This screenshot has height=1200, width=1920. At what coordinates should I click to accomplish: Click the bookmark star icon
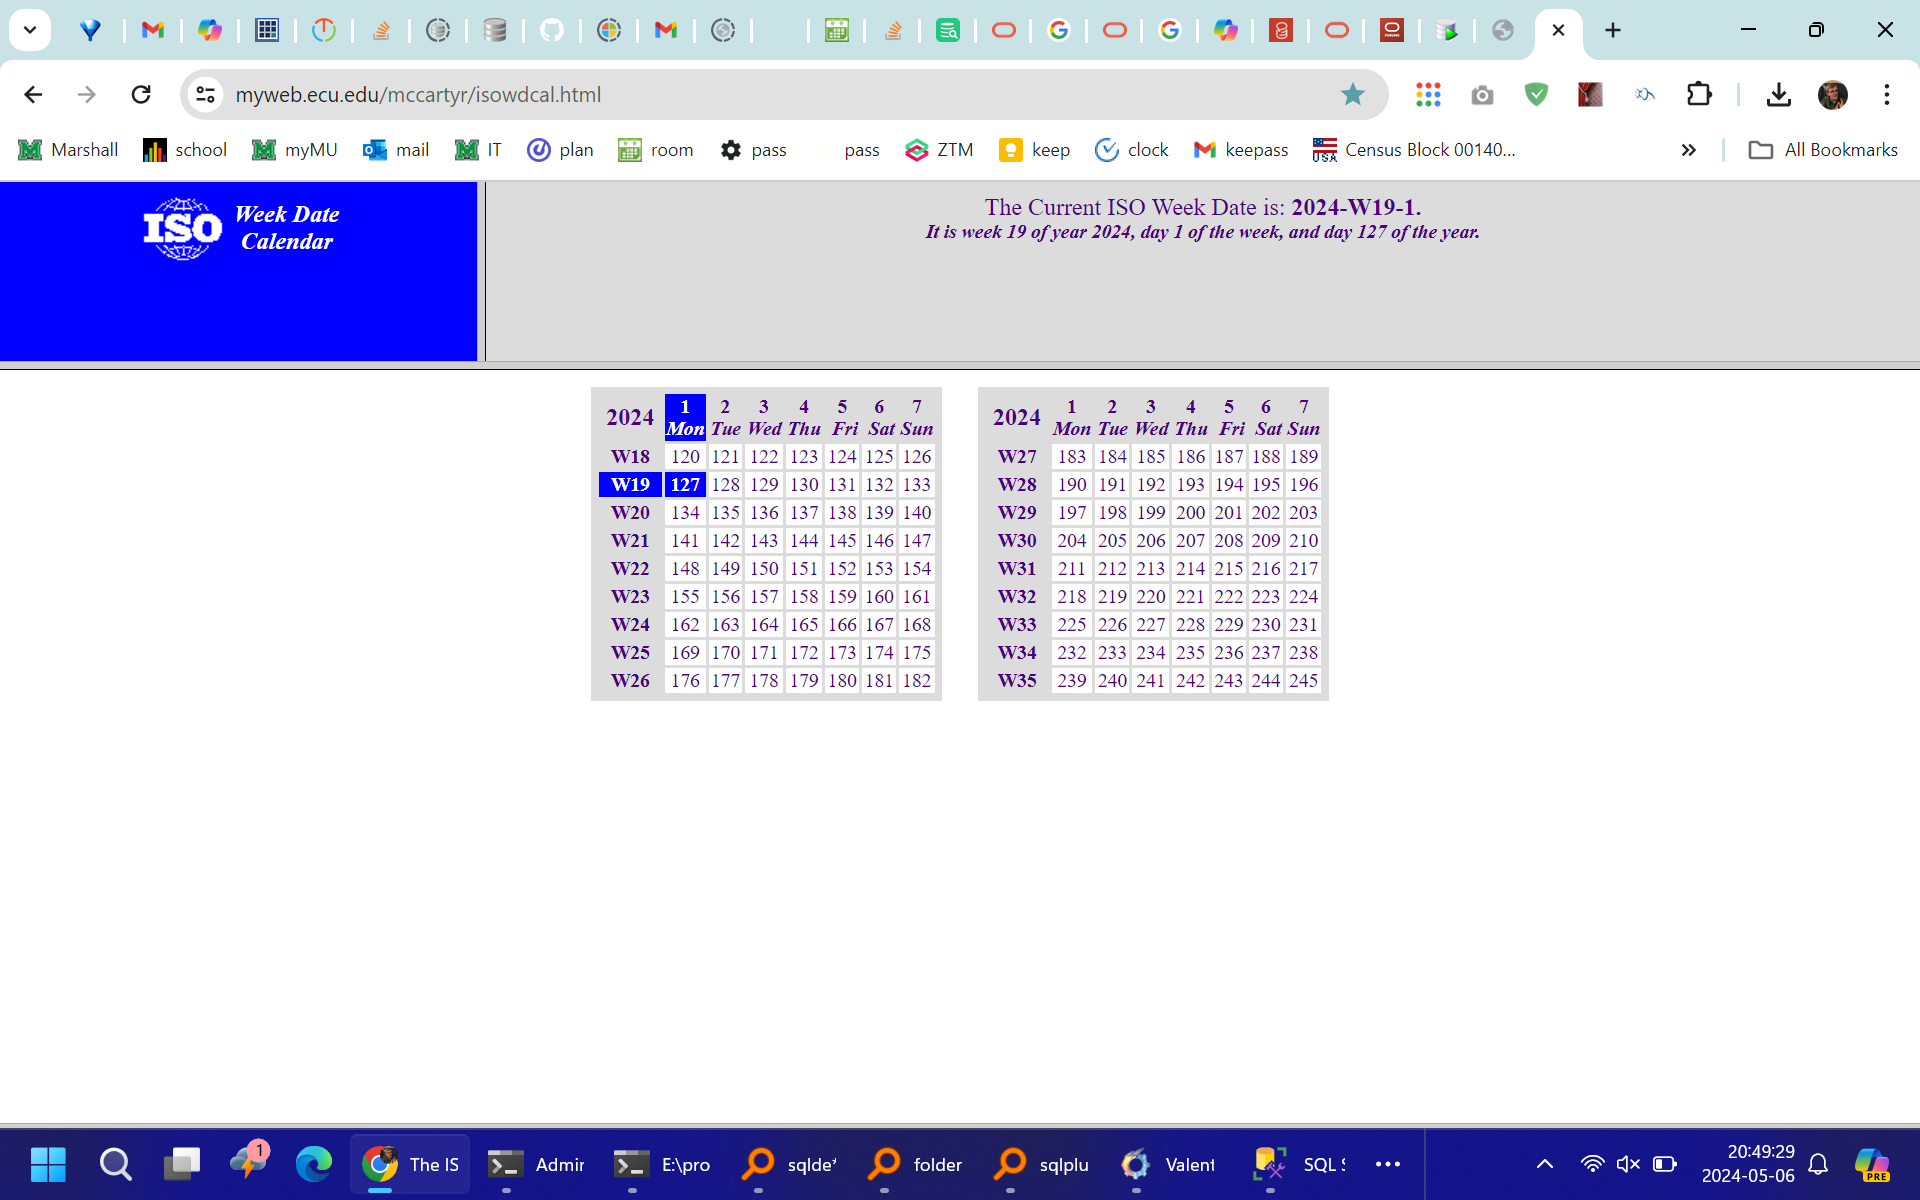point(1352,94)
